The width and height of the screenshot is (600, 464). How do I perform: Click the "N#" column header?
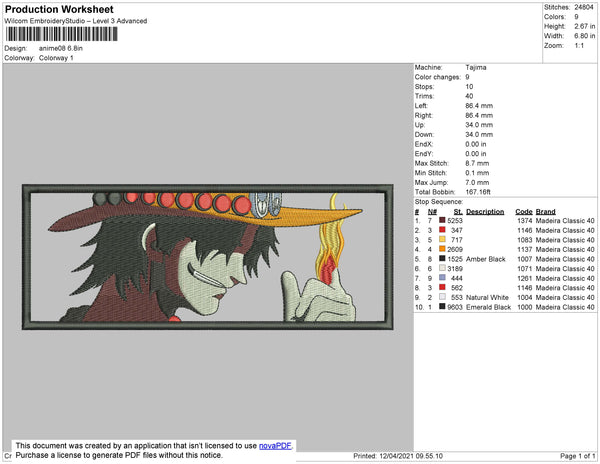tap(432, 212)
